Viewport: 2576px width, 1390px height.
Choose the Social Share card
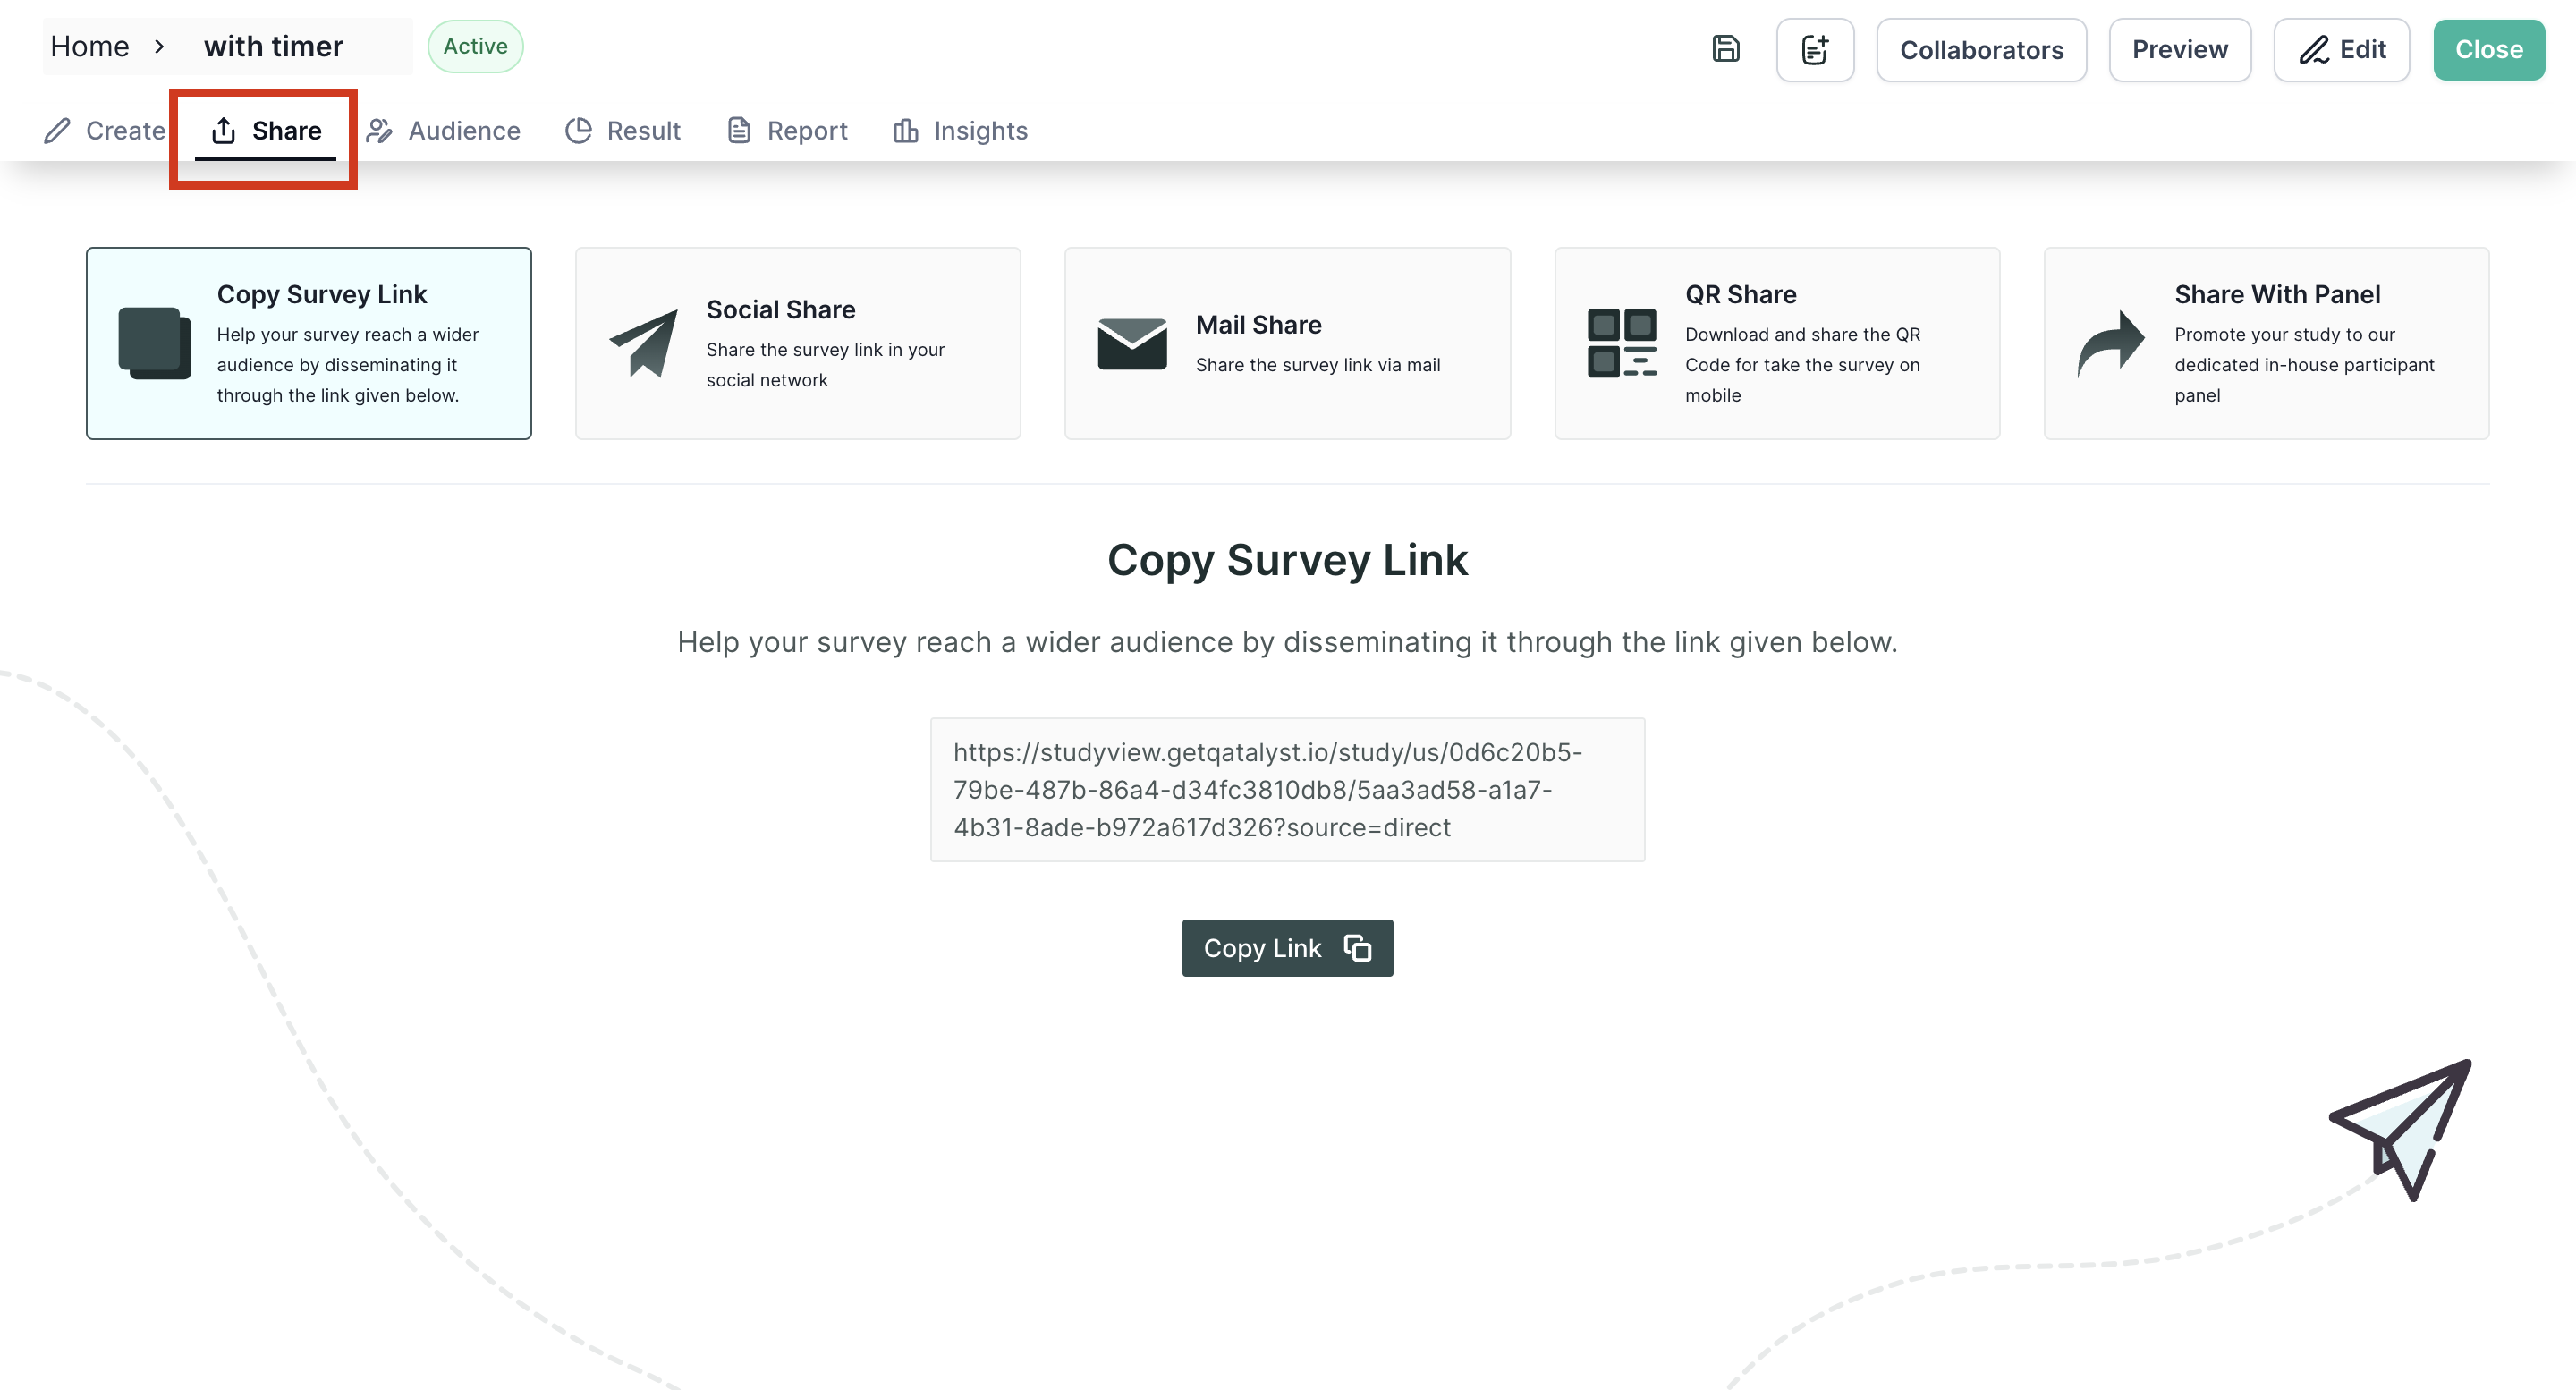point(798,343)
